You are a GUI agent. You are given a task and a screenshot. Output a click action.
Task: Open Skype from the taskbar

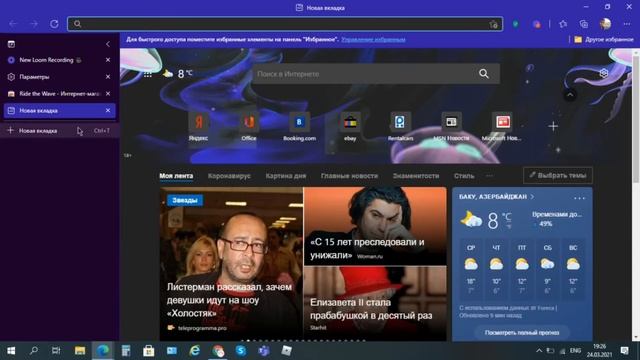(x=241, y=351)
